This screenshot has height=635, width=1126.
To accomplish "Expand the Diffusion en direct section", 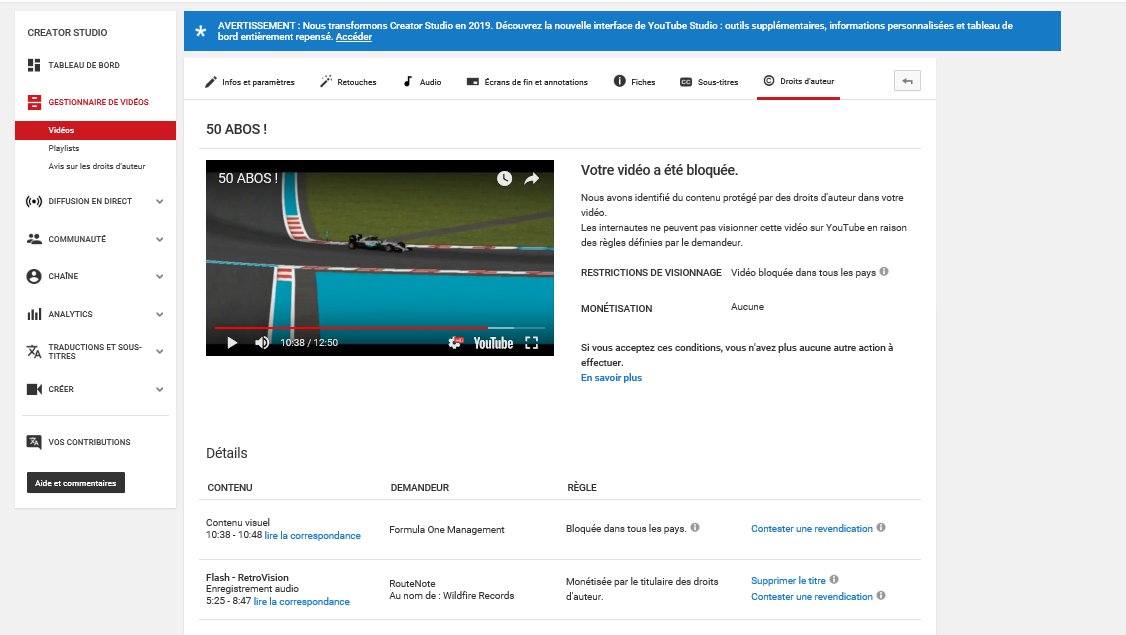I will [x=159, y=202].
